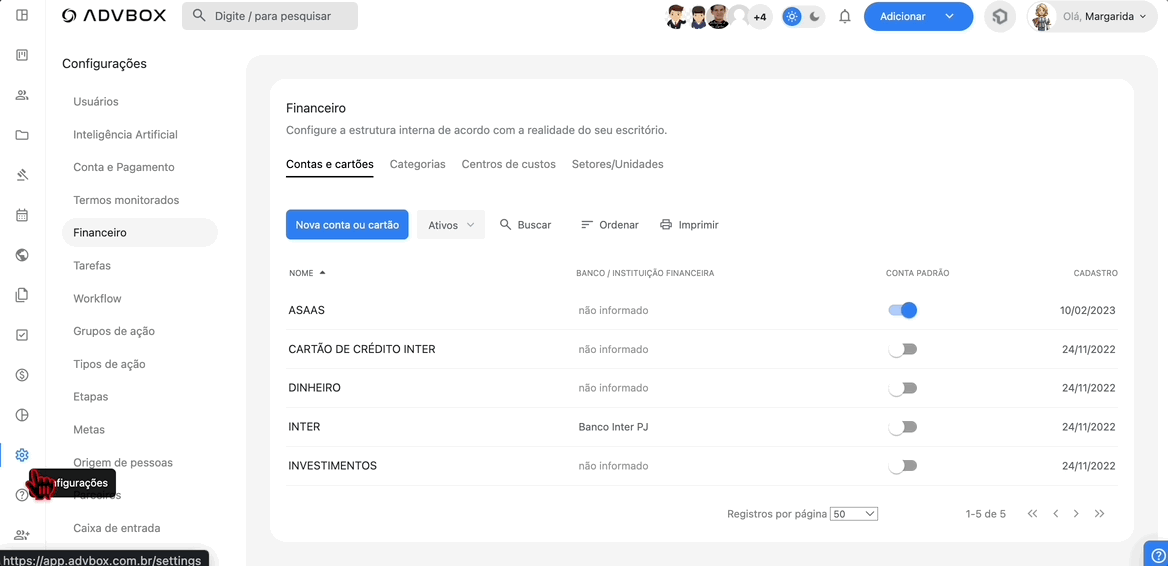Screen dimensions: 1168x566
Task: Open the records per page dropdown
Action: [x=854, y=514]
